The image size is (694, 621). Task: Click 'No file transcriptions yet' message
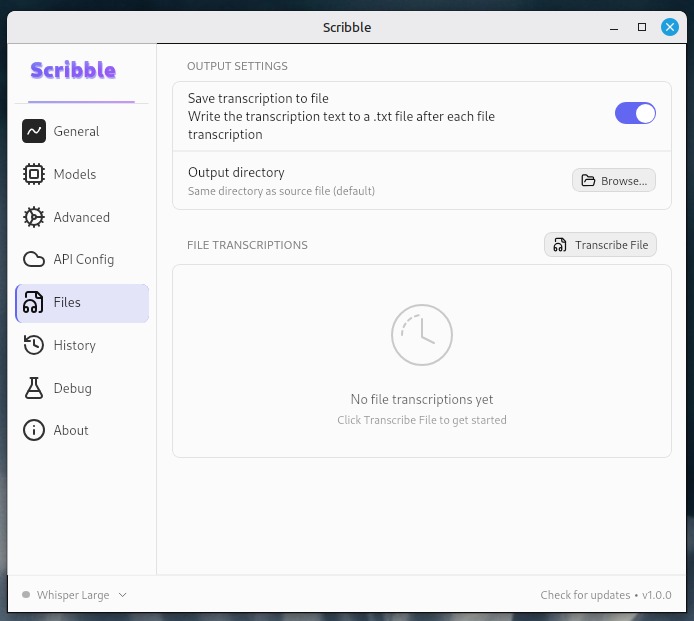422,399
